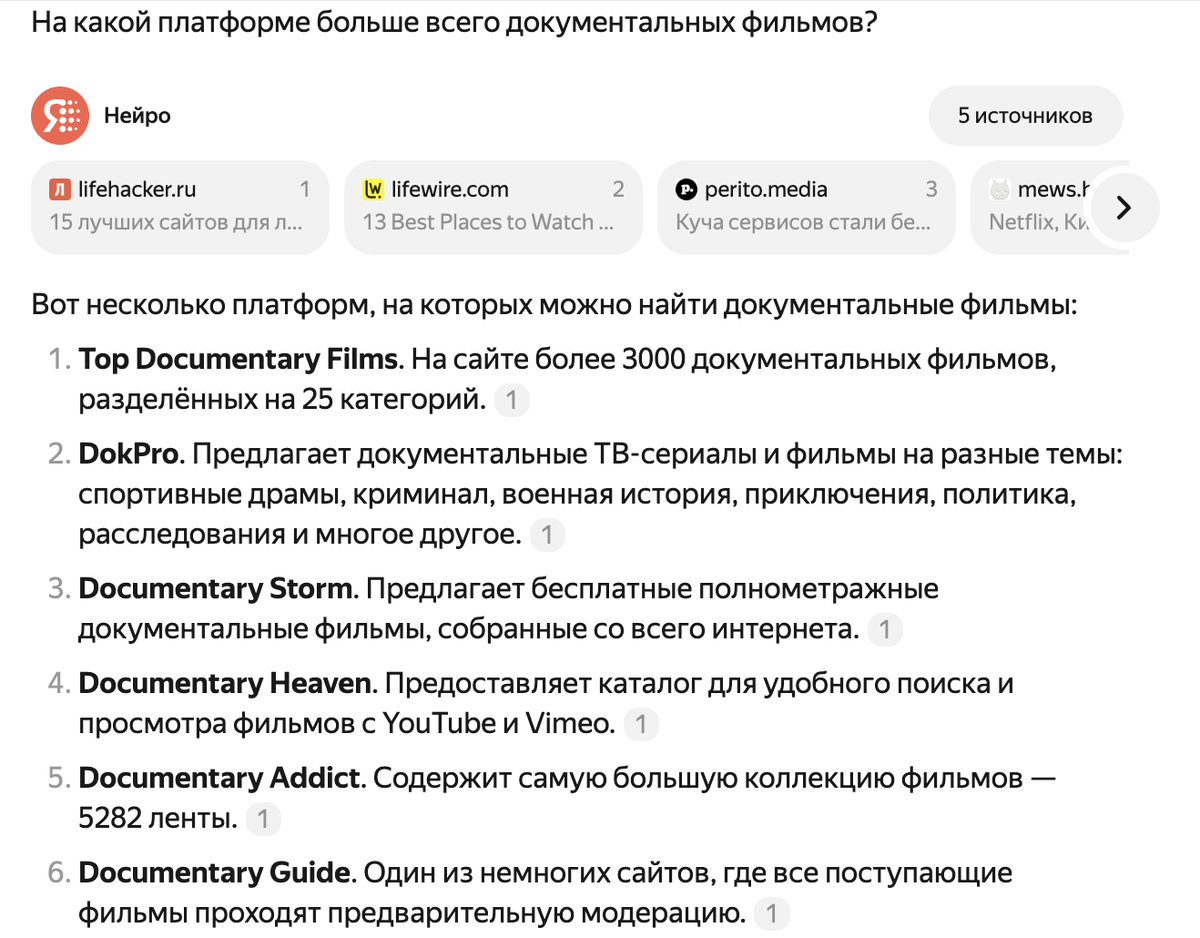Click citation marker after Documentary Guide moderation text

[x=770, y=913]
